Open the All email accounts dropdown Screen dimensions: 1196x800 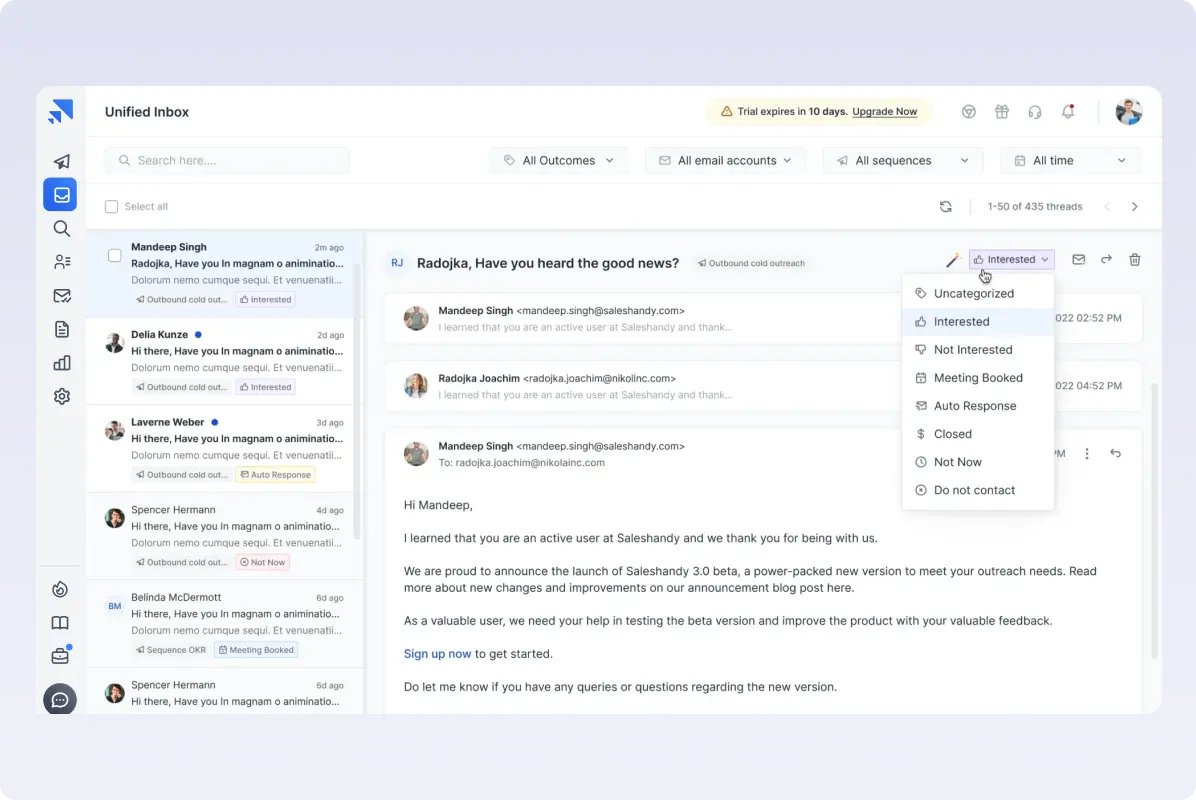click(725, 160)
